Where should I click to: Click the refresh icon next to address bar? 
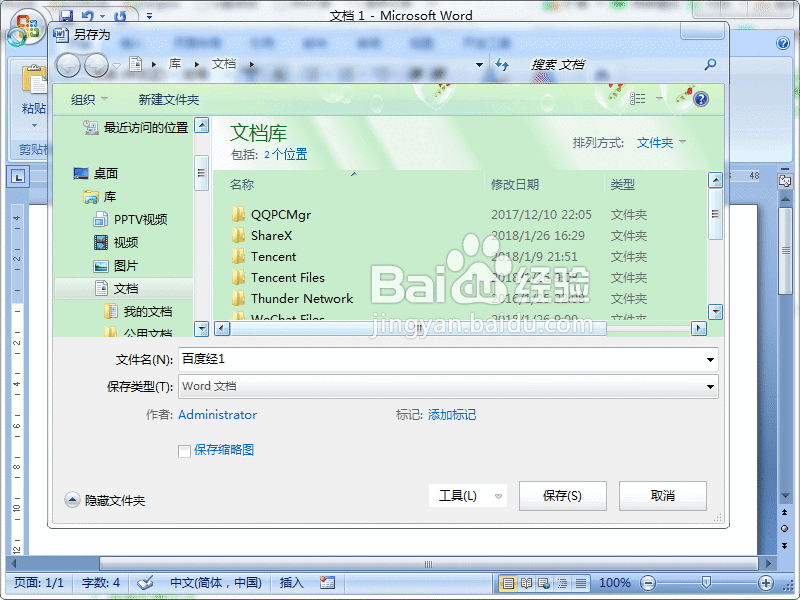pos(502,65)
